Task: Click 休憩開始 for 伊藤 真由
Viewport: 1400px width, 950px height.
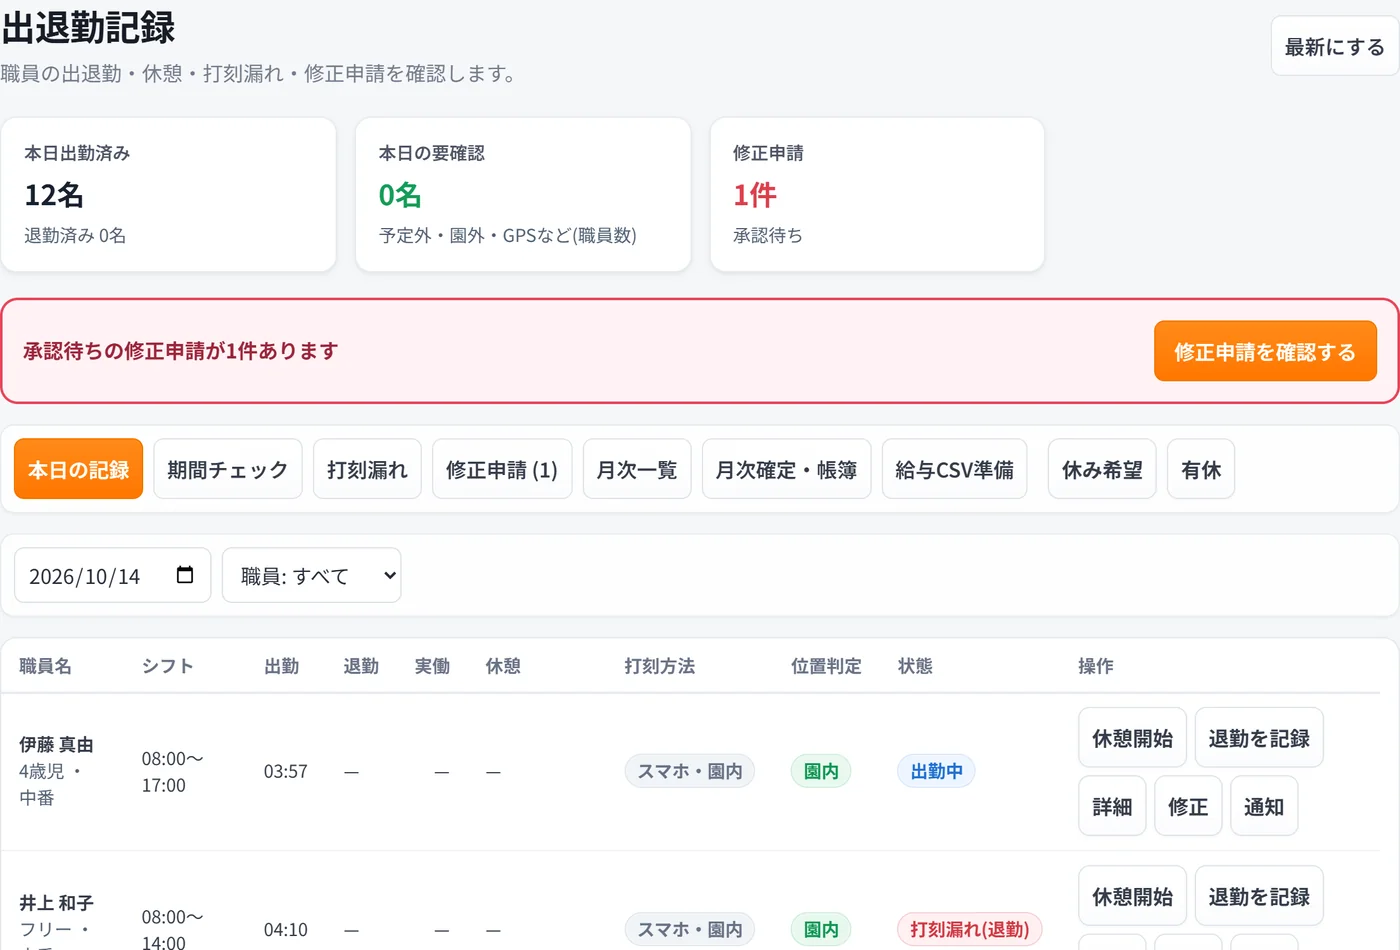Action: click(x=1132, y=738)
